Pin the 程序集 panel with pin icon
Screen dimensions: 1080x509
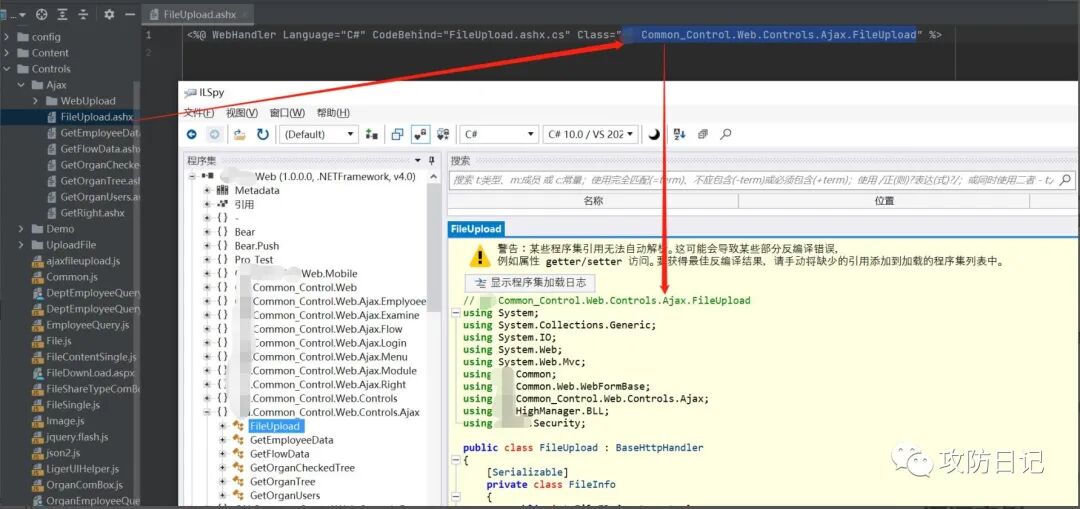pyautogui.click(x=432, y=160)
